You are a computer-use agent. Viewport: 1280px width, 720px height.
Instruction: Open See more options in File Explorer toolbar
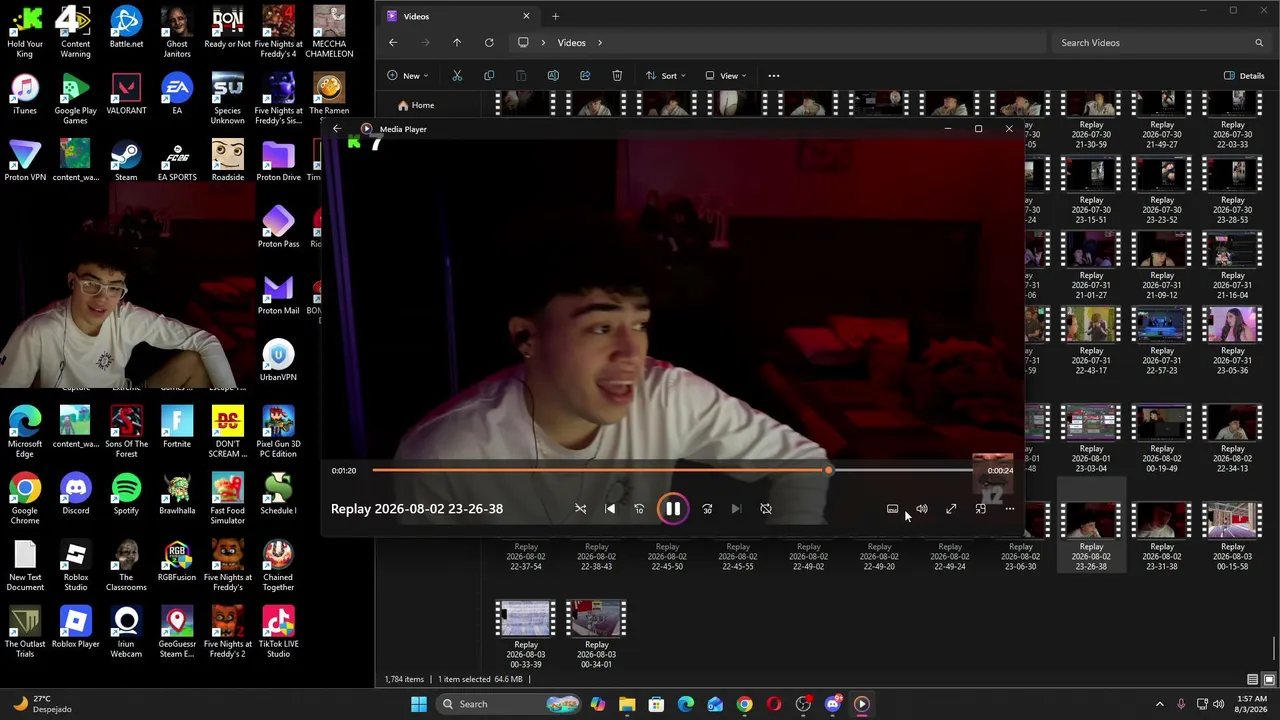pos(773,76)
